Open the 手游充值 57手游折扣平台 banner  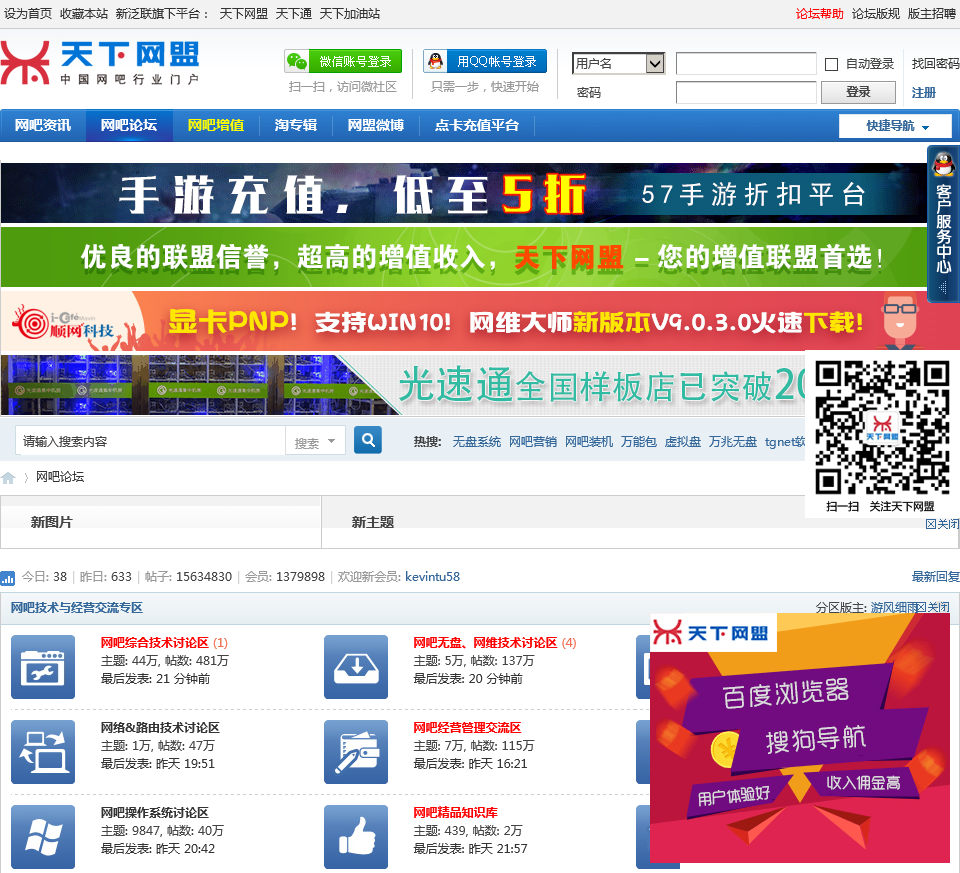[x=463, y=194]
